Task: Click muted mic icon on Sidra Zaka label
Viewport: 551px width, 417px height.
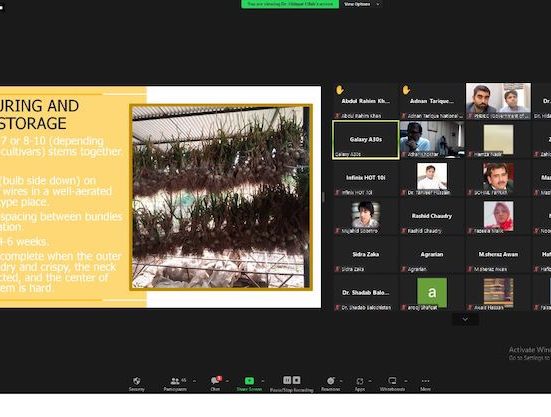Action: pyautogui.click(x=338, y=269)
